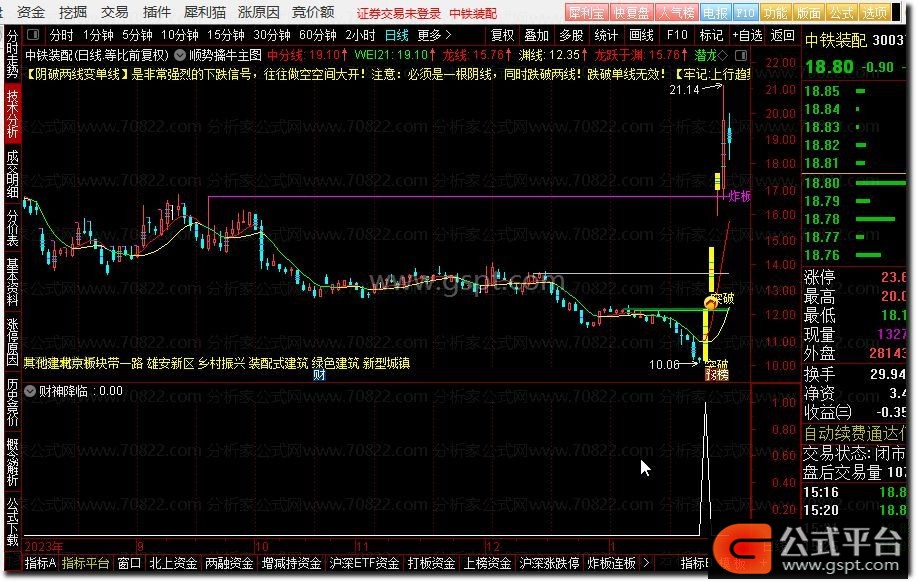The height and width of the screenshot is (582, 918).
Task: Open the 涨停原因 sidebar tab
Action: point(12,342)
